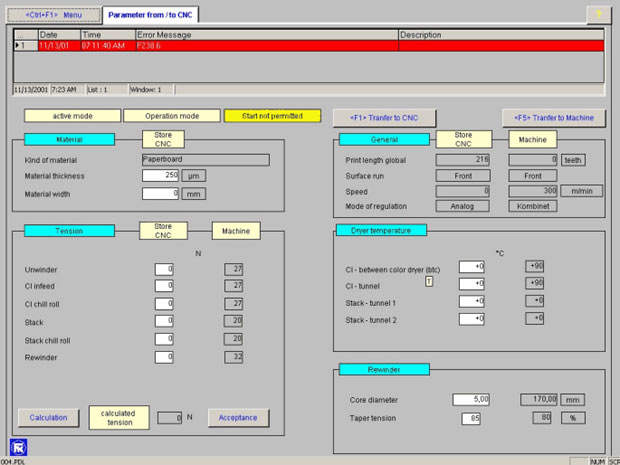This screenshot has width=620, height=465.
Task: Click the active mode indicator
Action: [x=72, y=116]
